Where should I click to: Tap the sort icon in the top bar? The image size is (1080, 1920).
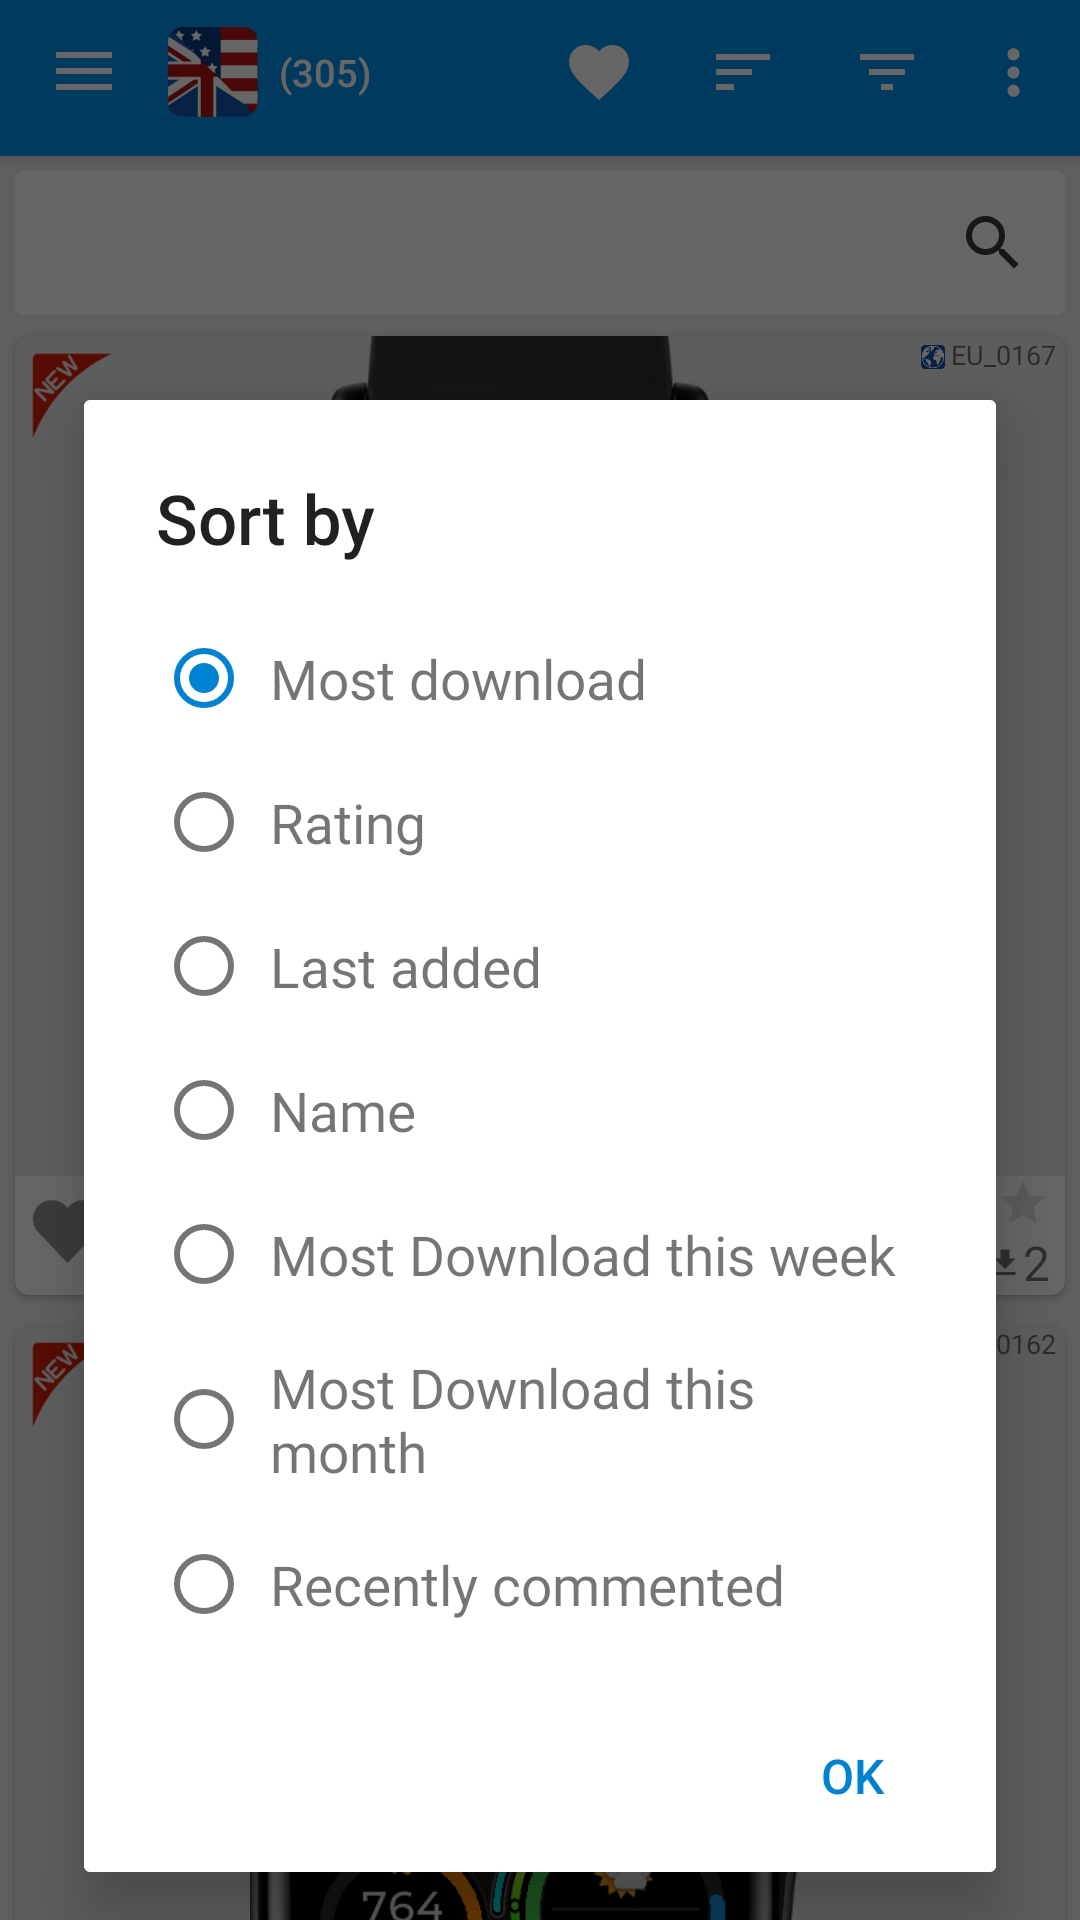click(x=742, y=73)
